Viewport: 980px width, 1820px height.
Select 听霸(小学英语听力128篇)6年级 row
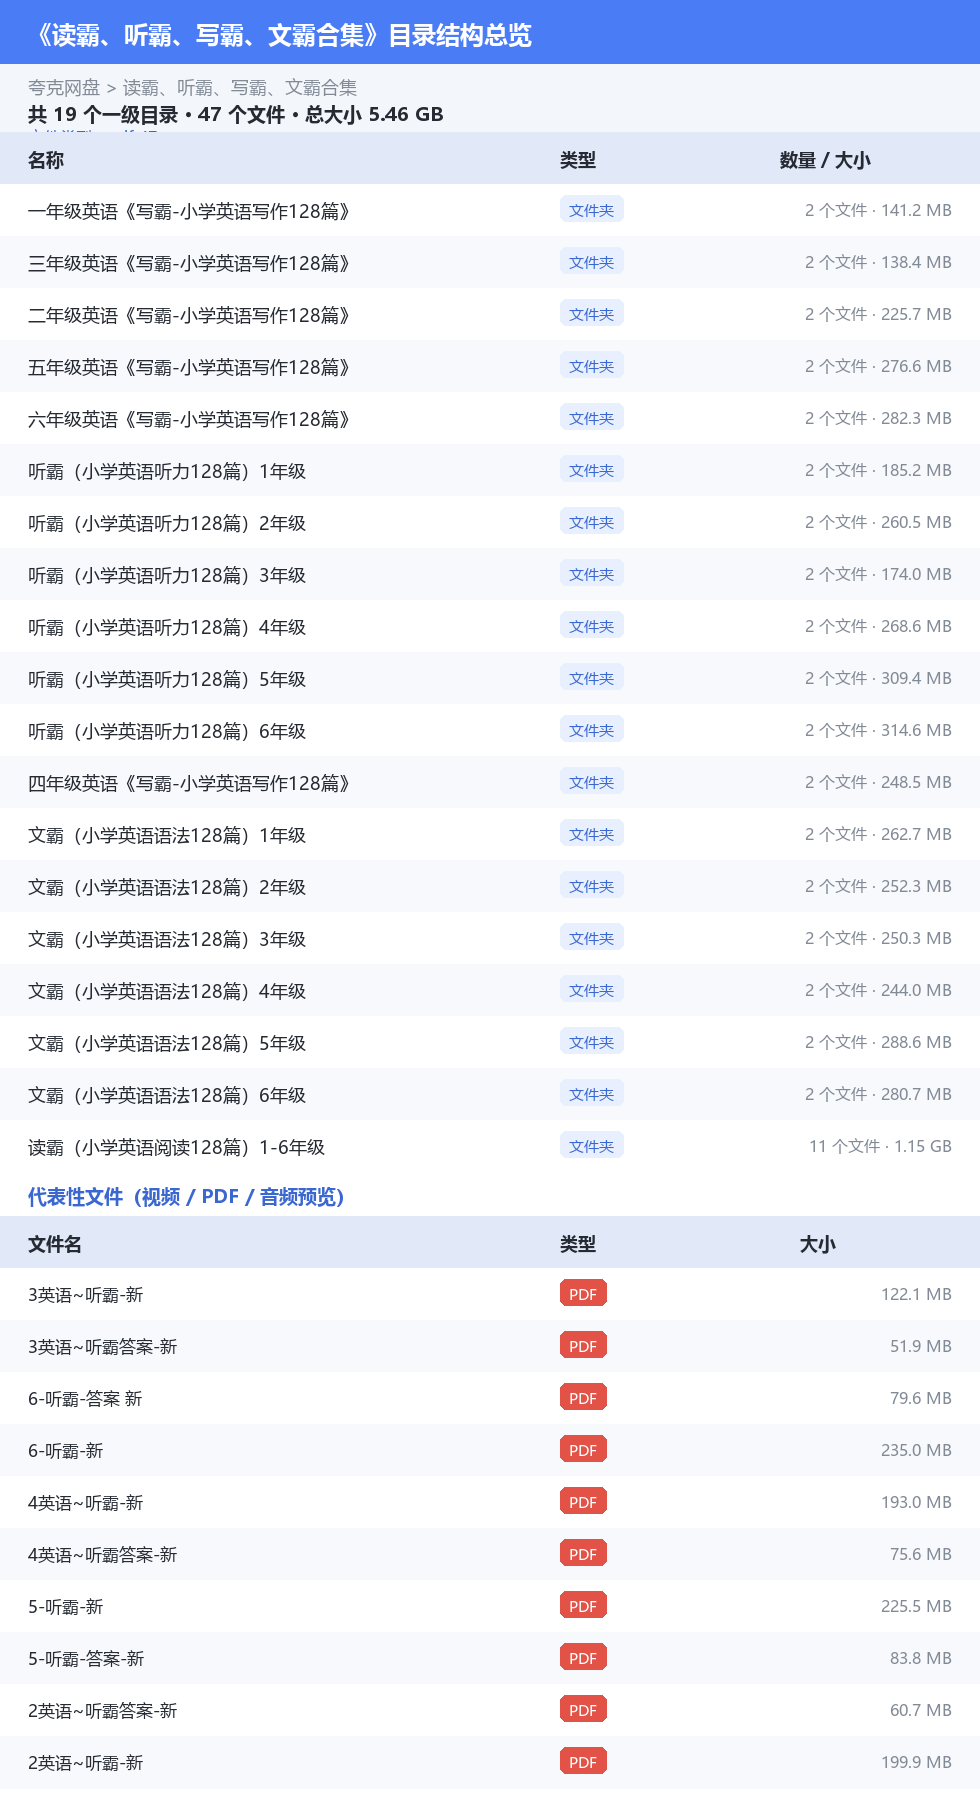pyautogui.click(x=490, y=730)
